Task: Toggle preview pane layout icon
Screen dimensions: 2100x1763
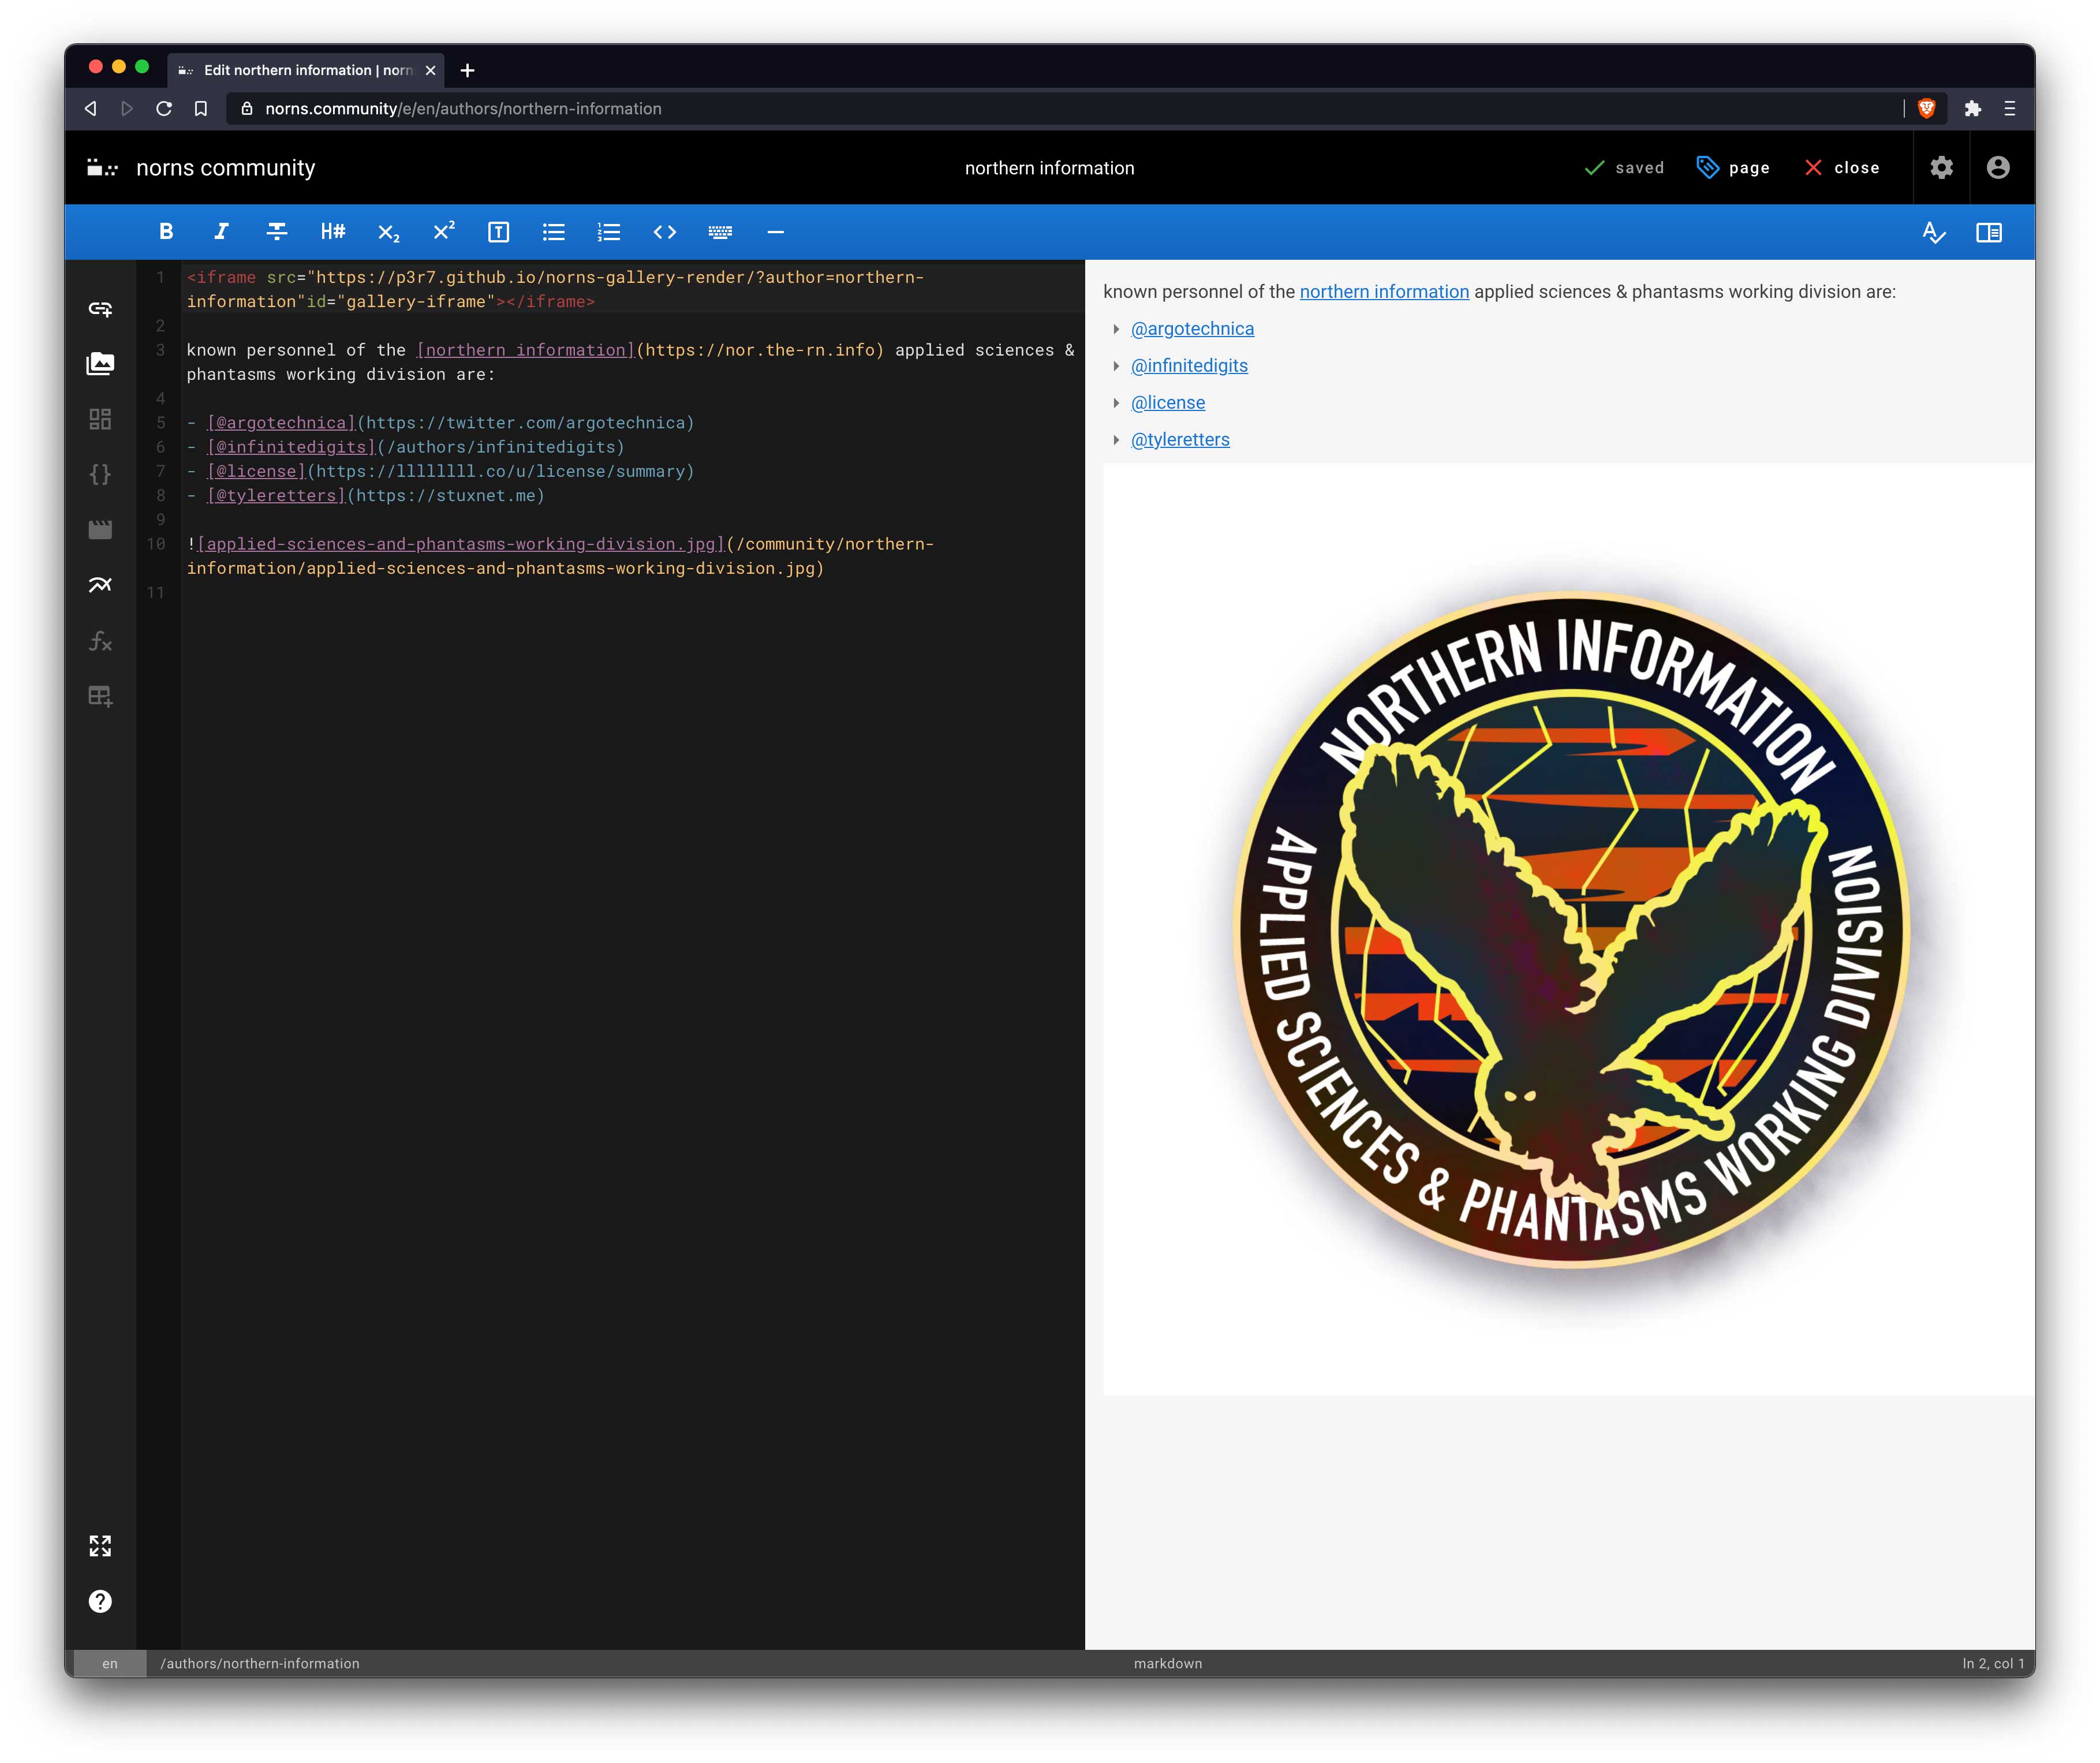Action: tap(1989, 232)
